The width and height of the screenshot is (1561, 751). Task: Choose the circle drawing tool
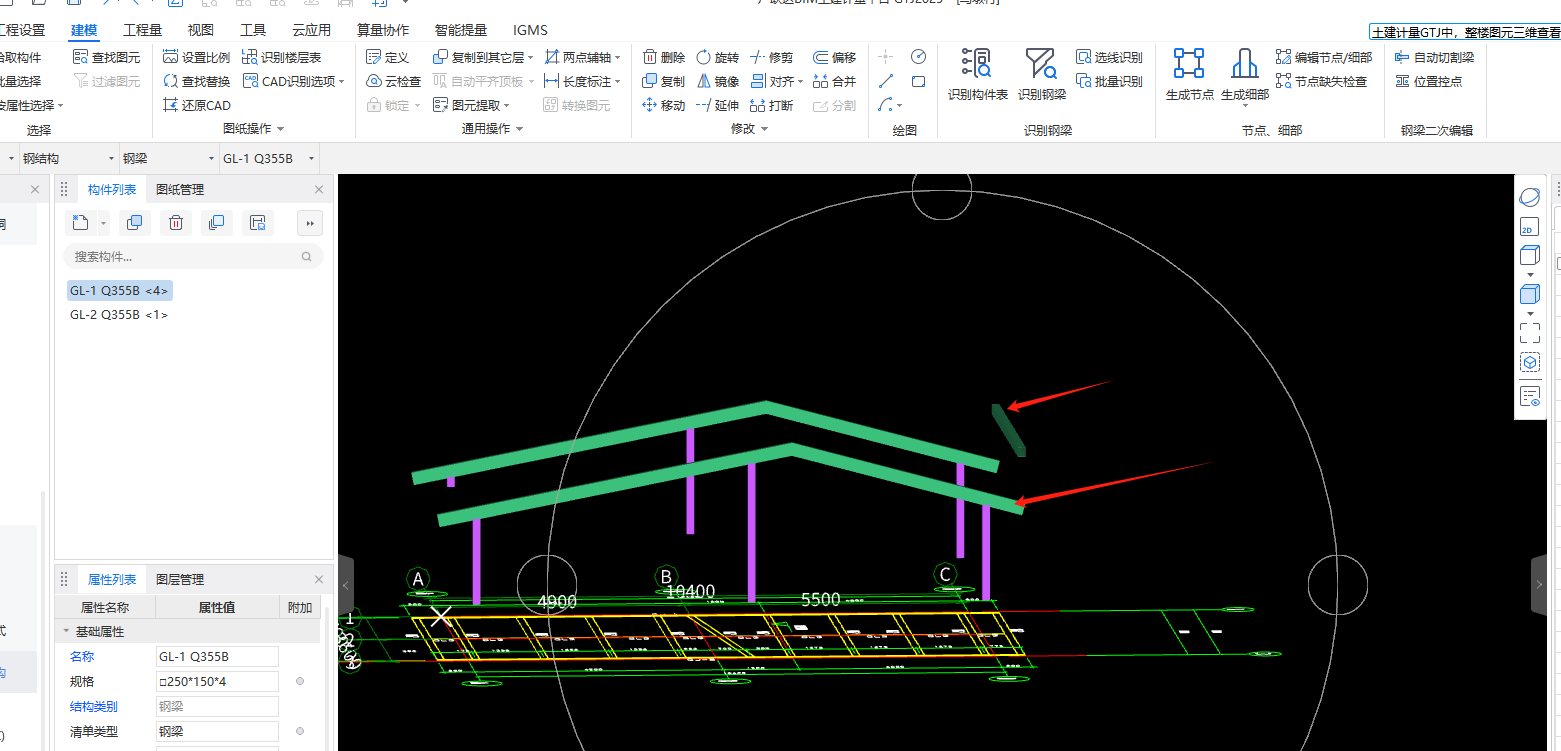(919, 57)
